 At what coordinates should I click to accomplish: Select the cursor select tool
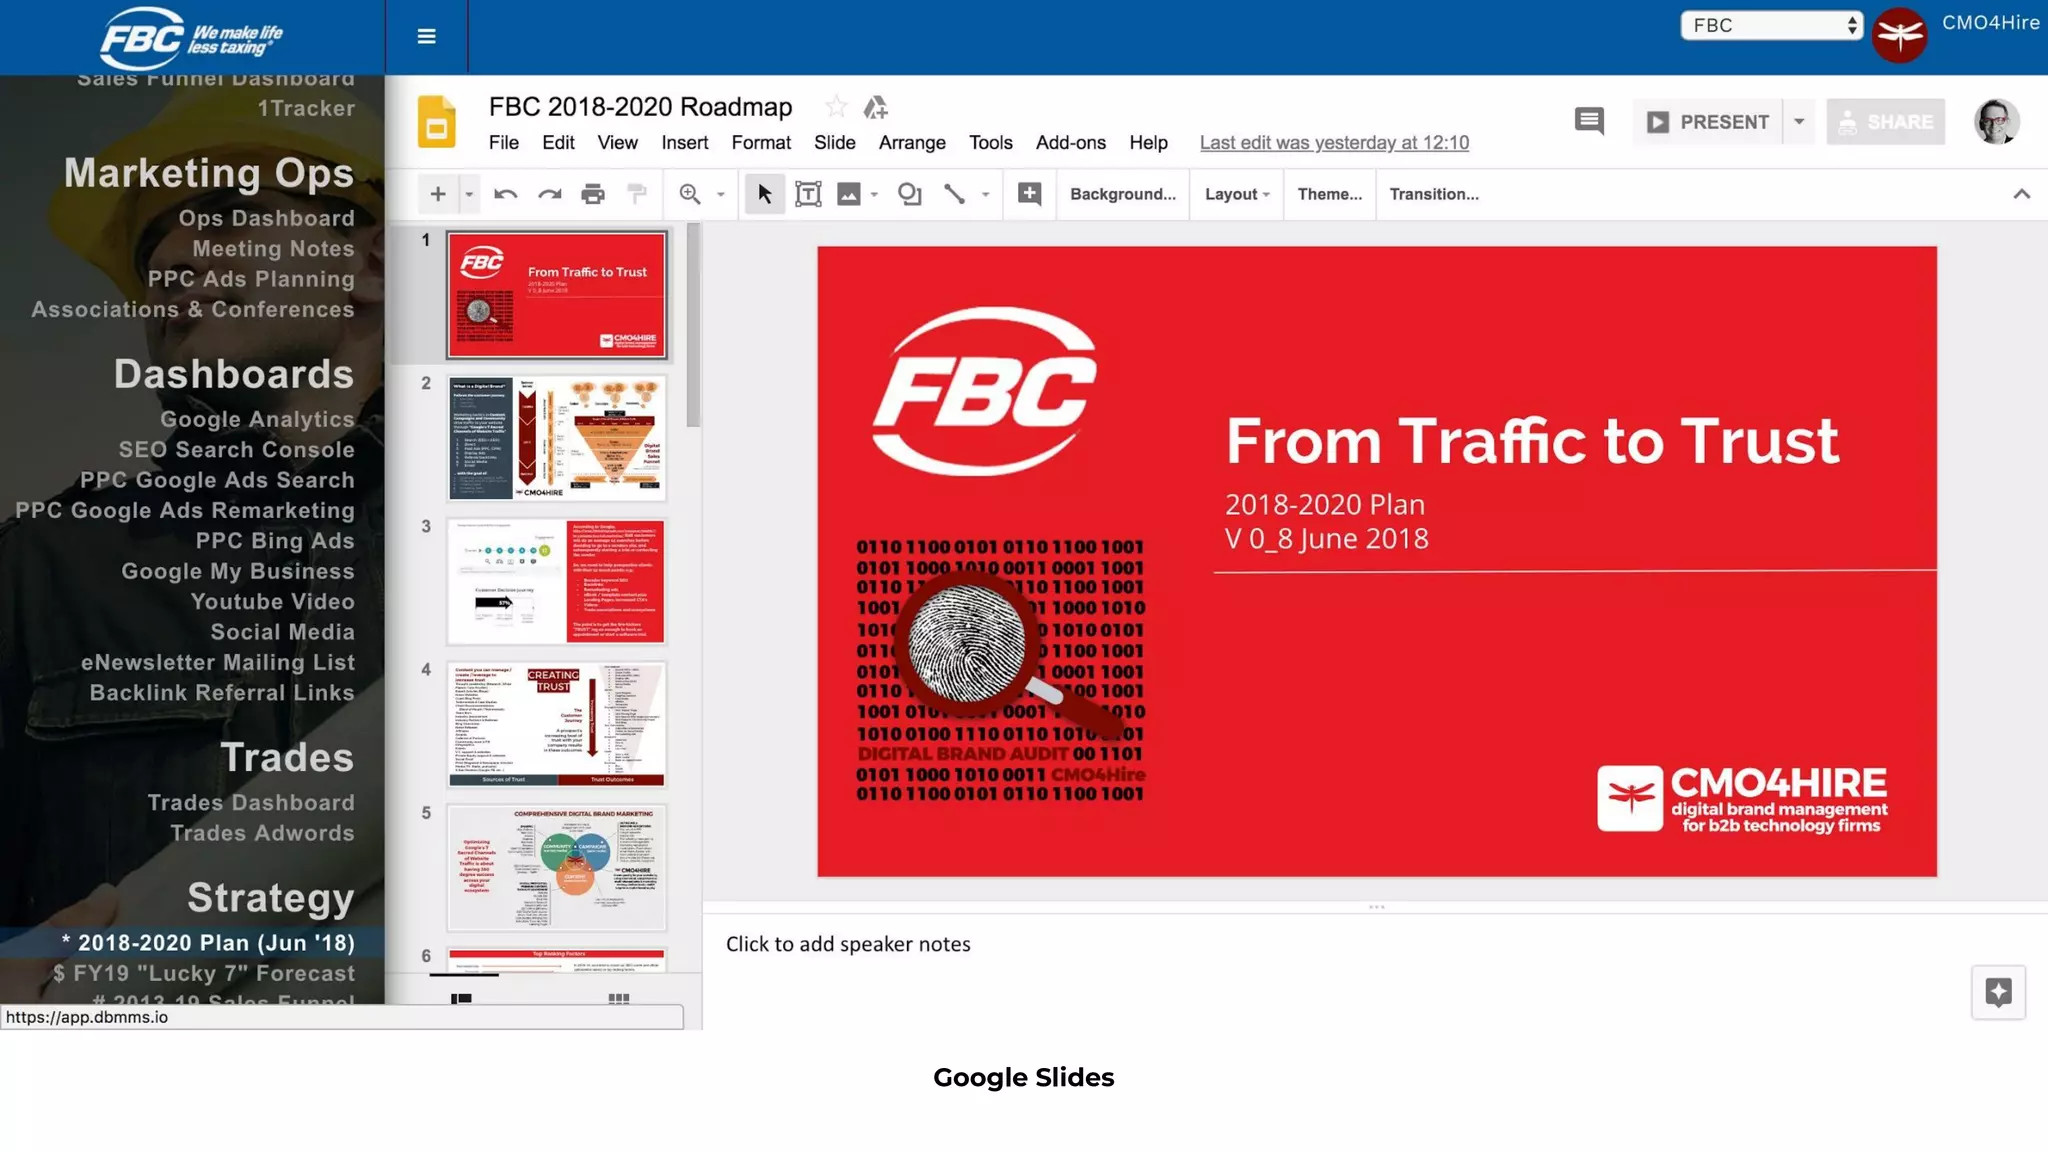coord(764,194)
